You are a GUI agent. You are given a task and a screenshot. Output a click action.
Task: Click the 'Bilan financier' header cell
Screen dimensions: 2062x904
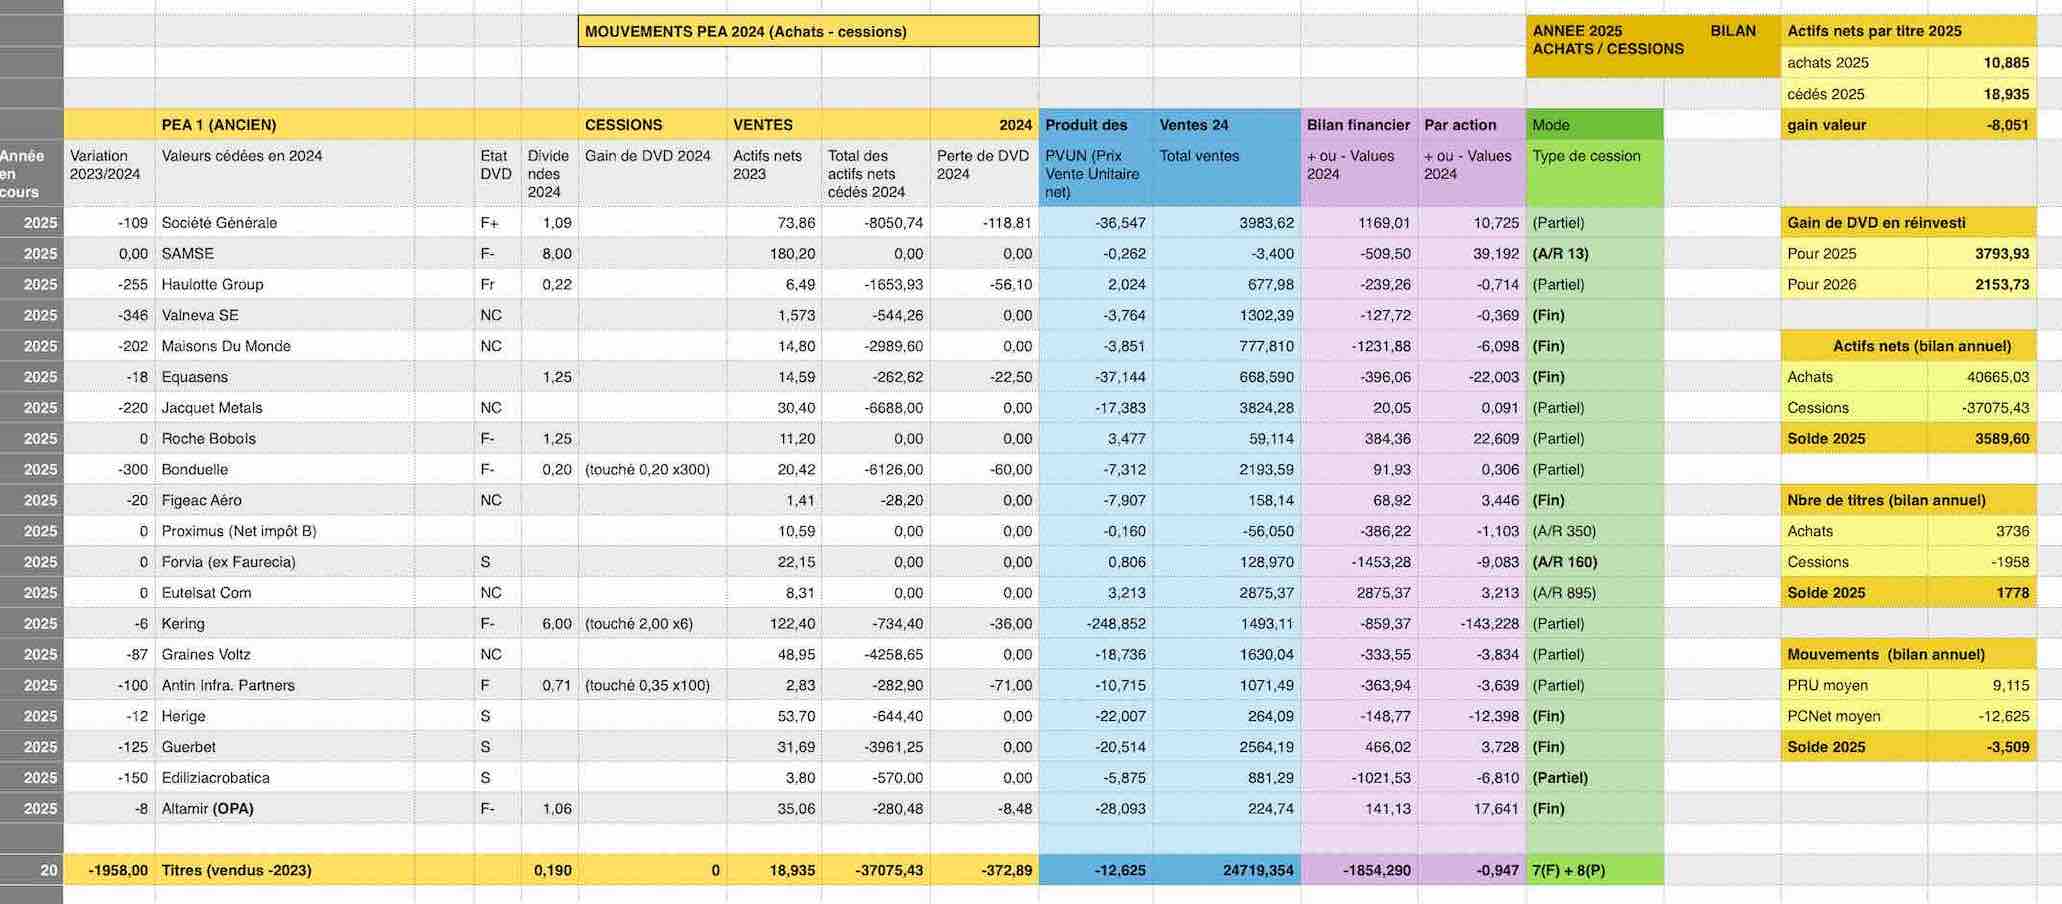1359,125
